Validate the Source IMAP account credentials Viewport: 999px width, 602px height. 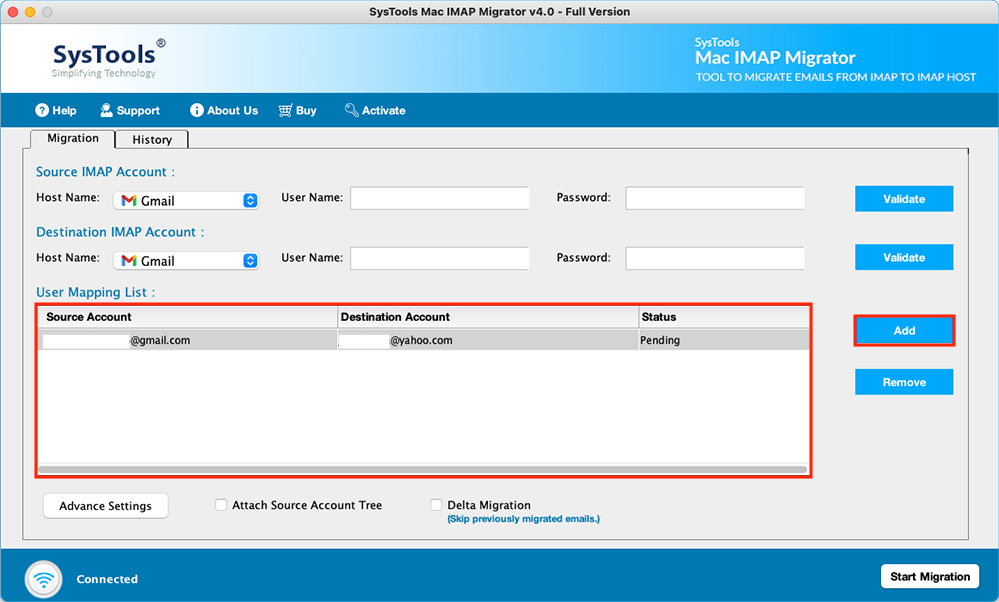903,198
